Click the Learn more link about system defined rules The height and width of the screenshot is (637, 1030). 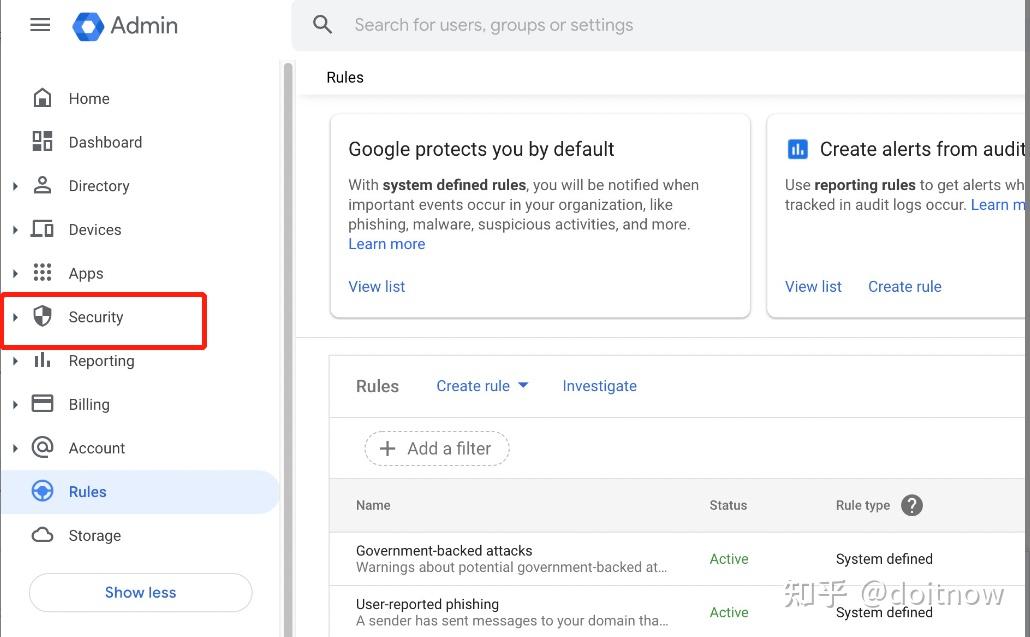click(x=386, y=243)
